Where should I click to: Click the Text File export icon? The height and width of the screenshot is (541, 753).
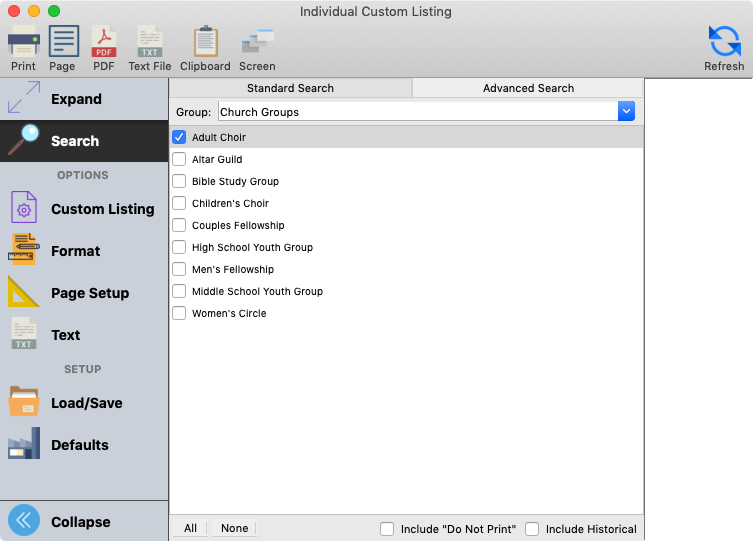150,45
